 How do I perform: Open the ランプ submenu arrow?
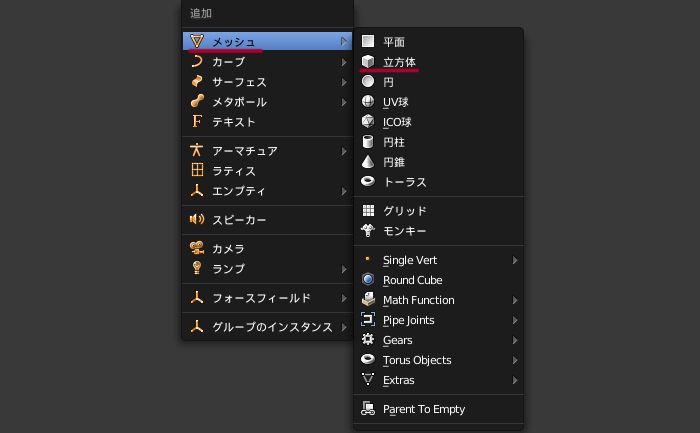[x=344, y=269]
